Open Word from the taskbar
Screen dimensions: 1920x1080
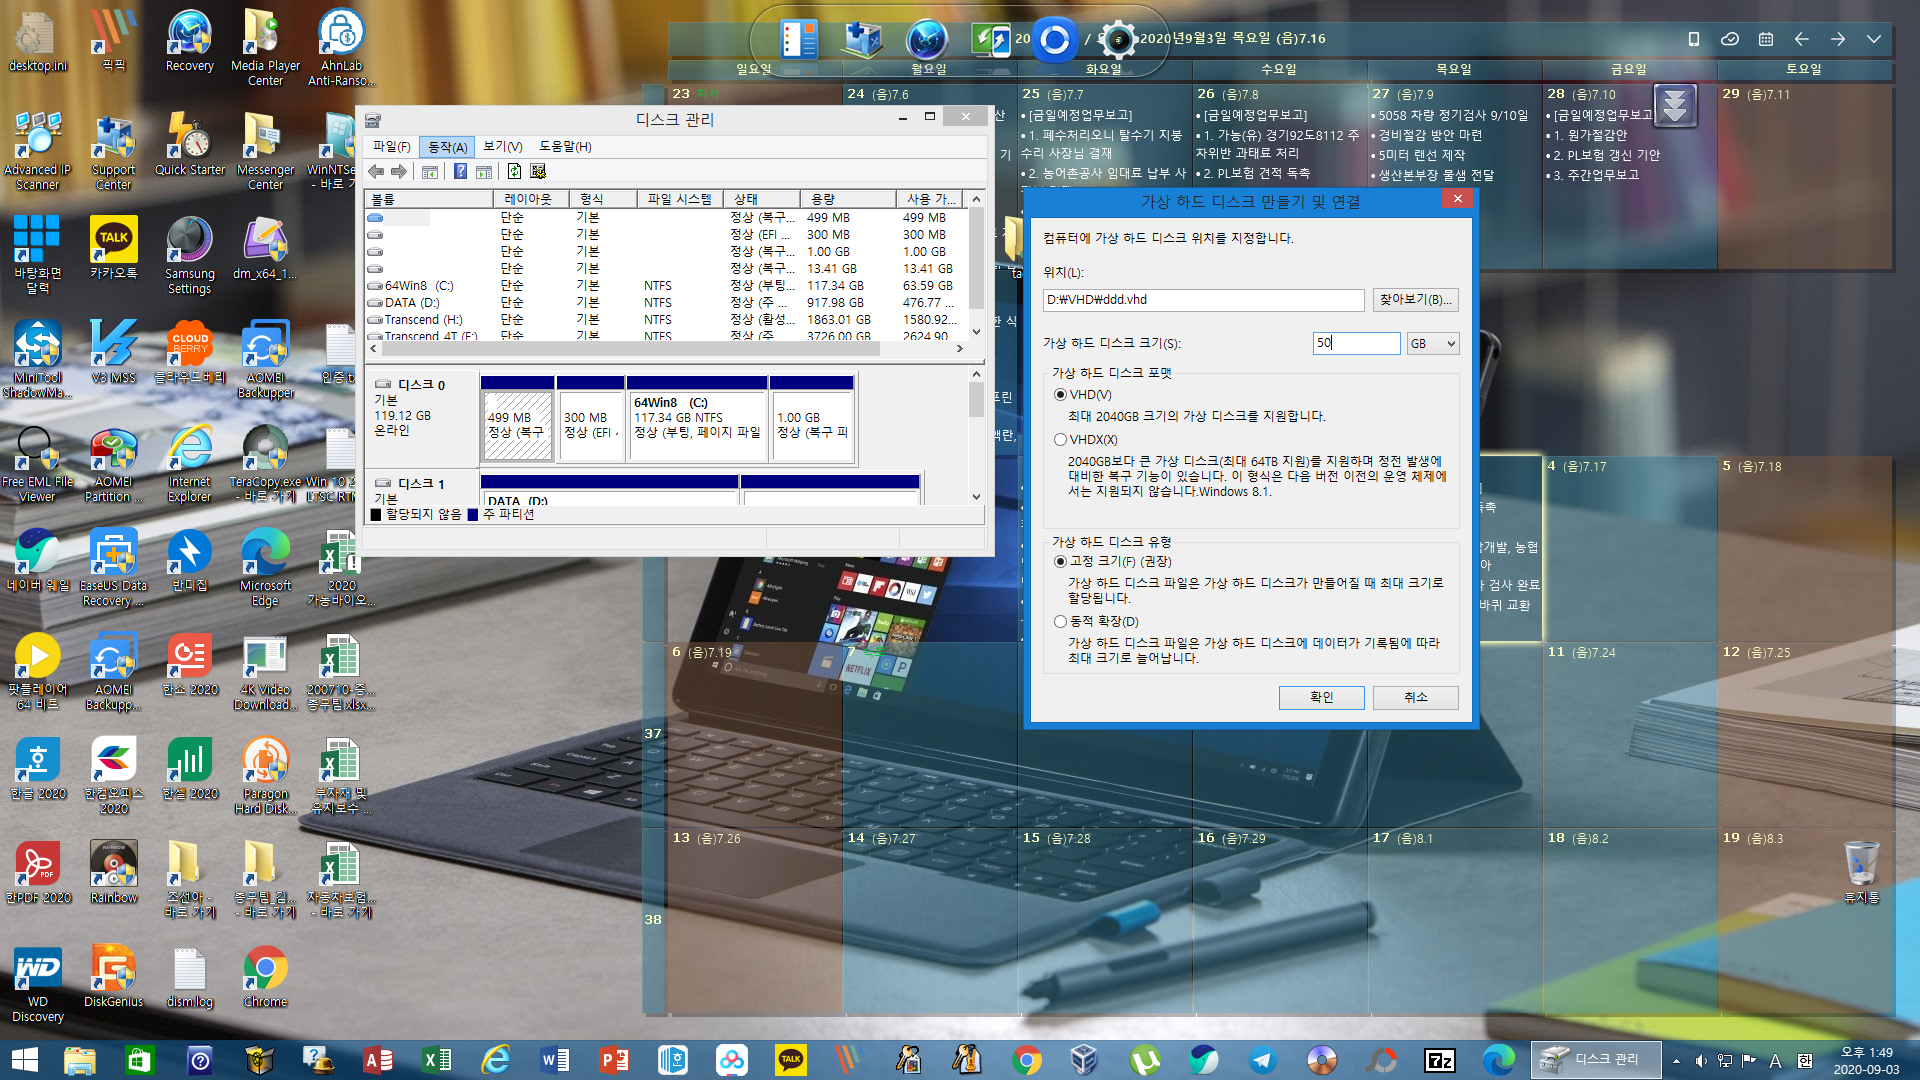[555, 1060]
